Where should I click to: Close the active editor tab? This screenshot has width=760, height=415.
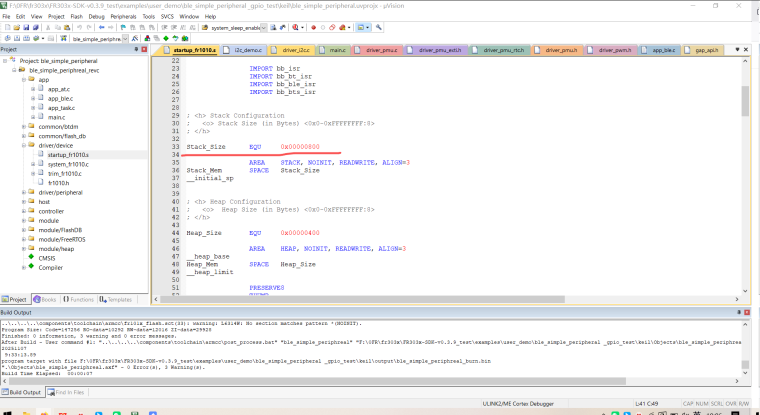pyautogui.click(x=744, y=49)
